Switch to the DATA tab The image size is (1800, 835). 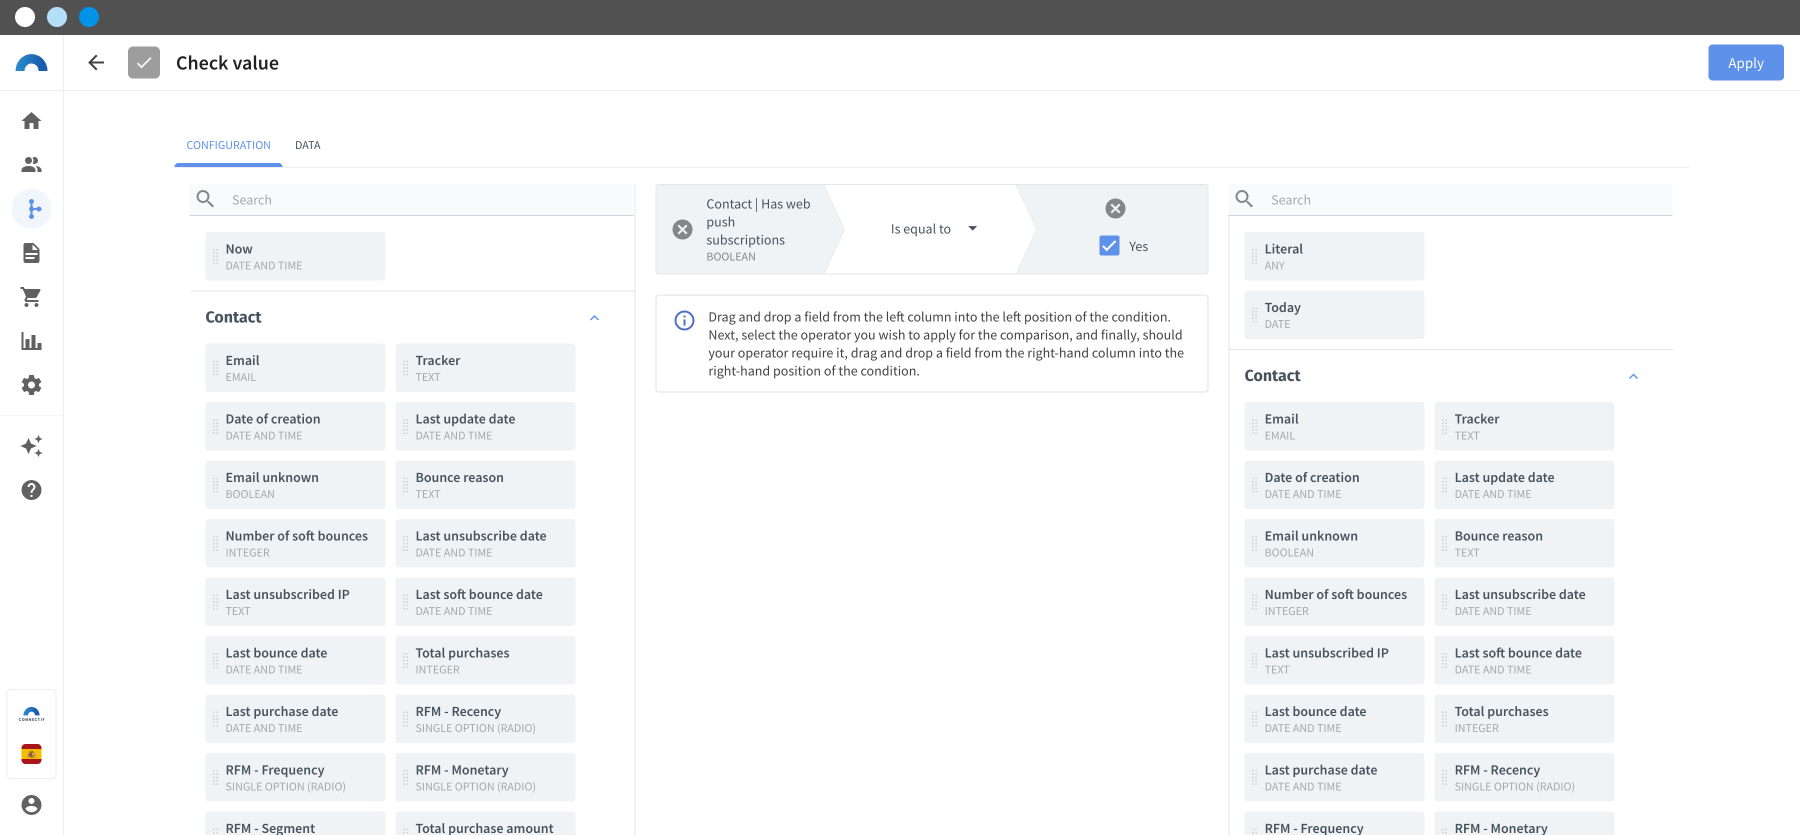point(308,145)
